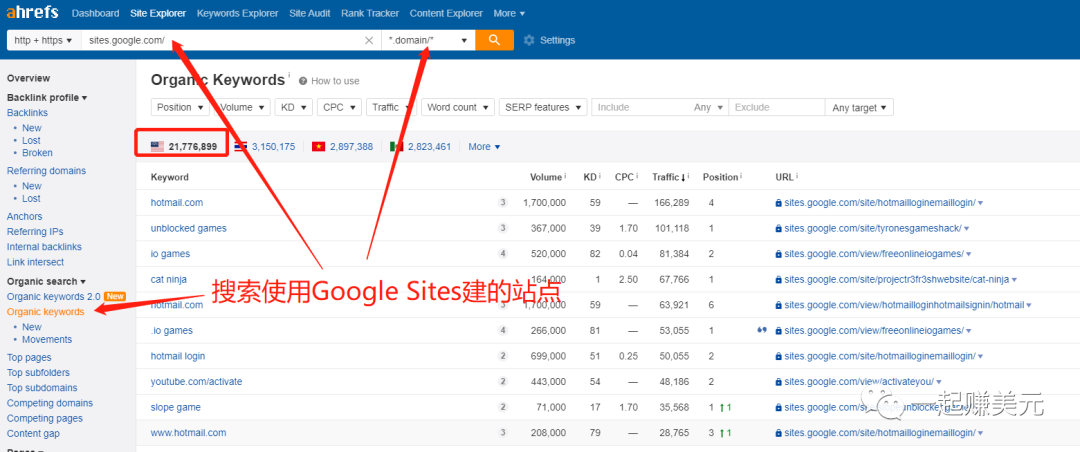Image resolution: width=1080 pixels, height=452 pixels.
Task: Open Organic keywords 2.0 in sidebar
Action: [54, 296]
